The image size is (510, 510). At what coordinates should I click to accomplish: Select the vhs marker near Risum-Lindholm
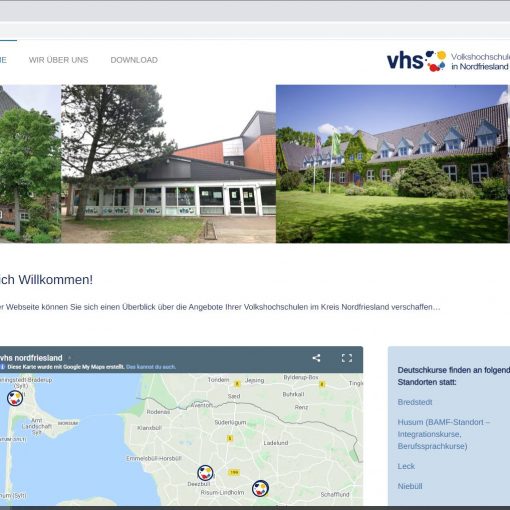coord(260,488)
